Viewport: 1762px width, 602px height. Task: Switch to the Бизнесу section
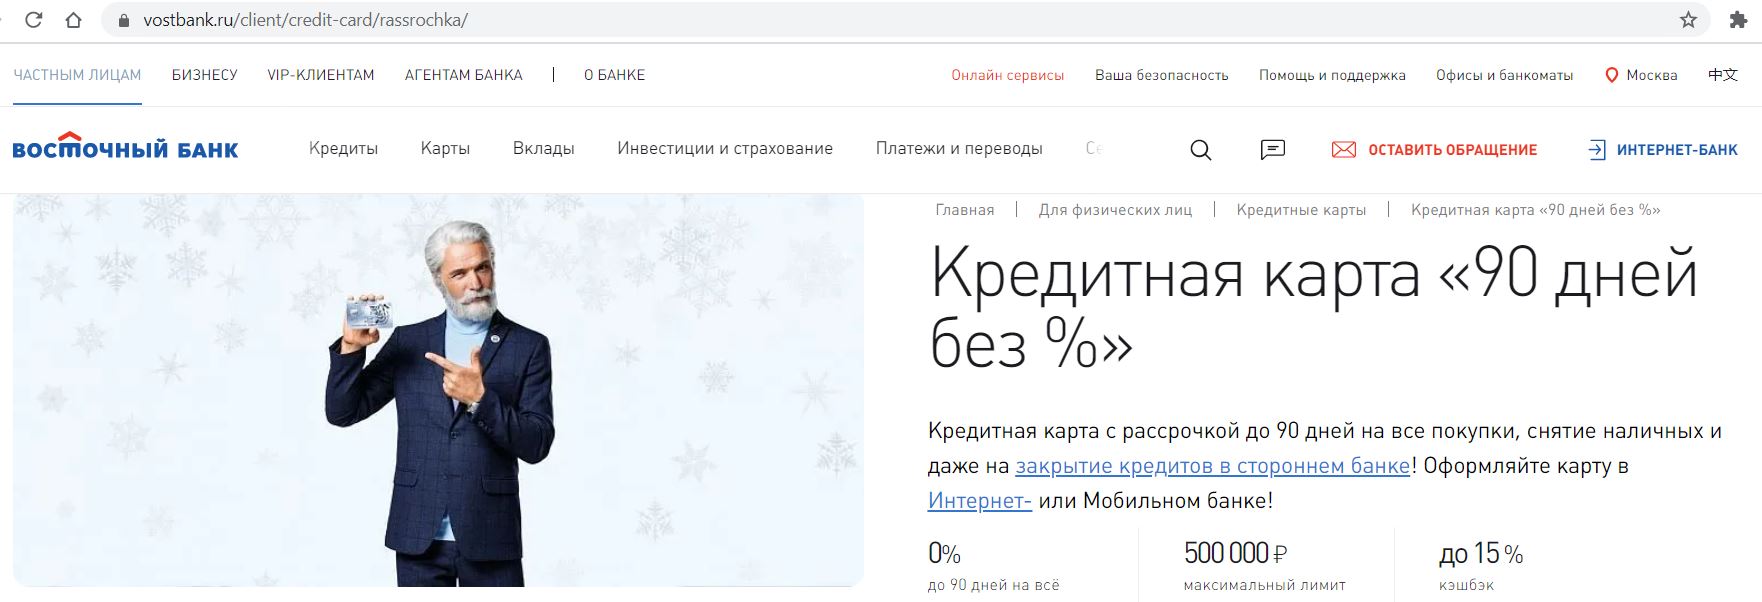(204, 75)
